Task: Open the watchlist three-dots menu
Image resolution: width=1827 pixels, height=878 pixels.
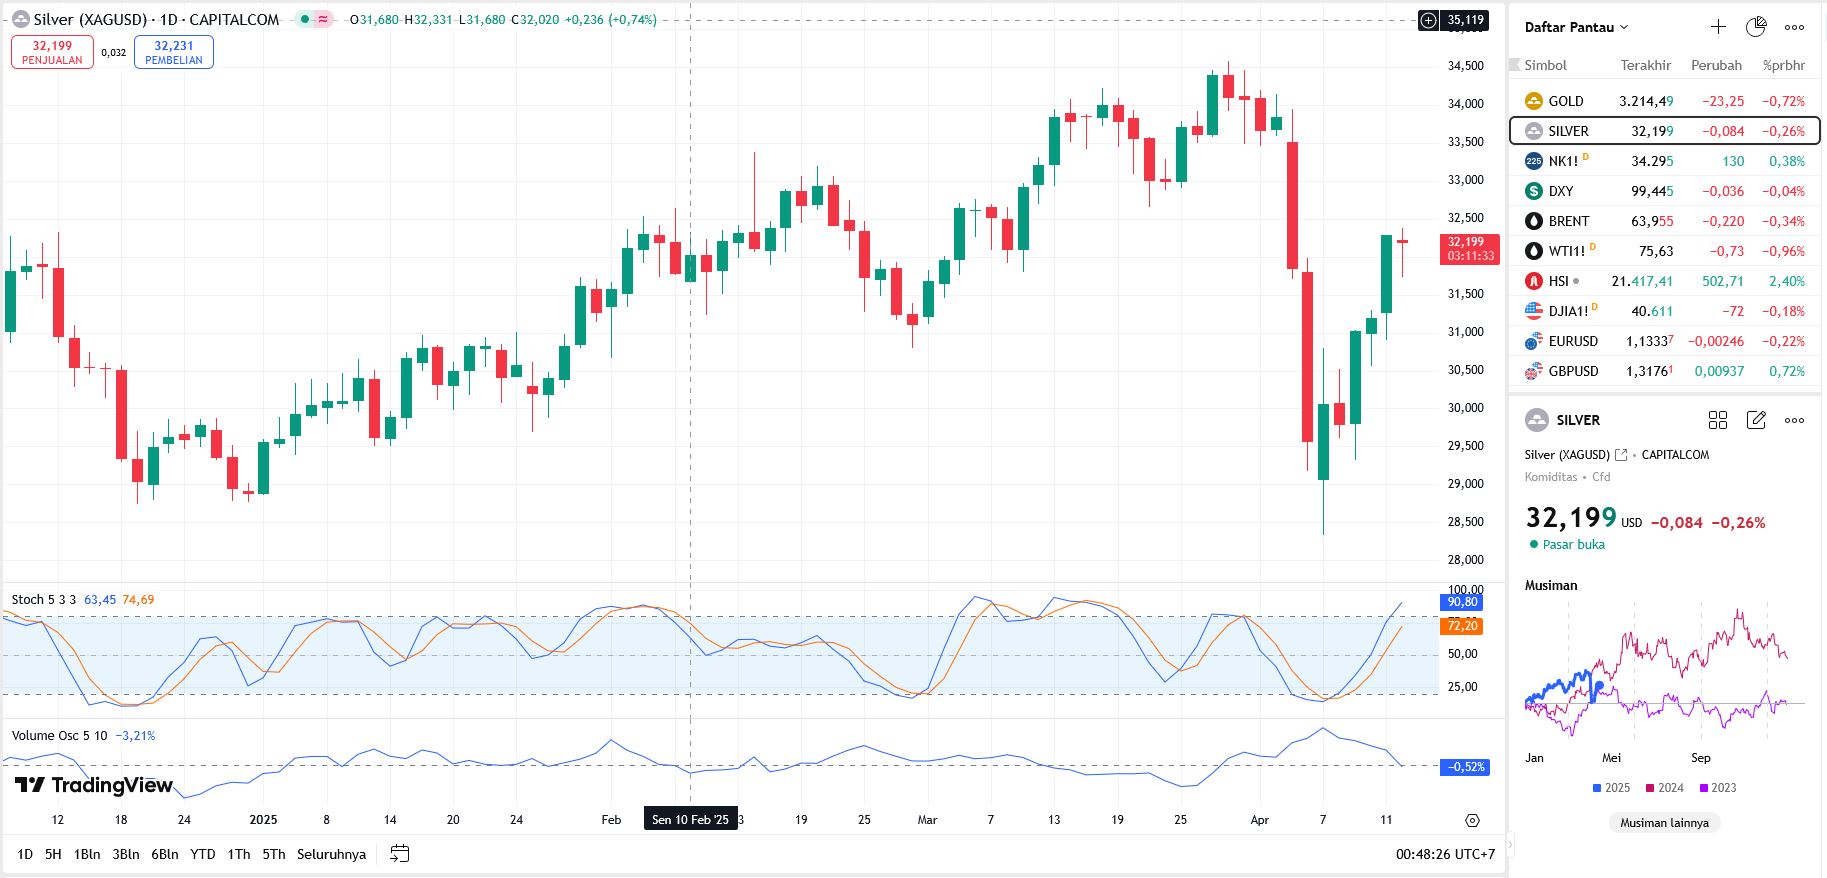Action: coord(1795,27)
